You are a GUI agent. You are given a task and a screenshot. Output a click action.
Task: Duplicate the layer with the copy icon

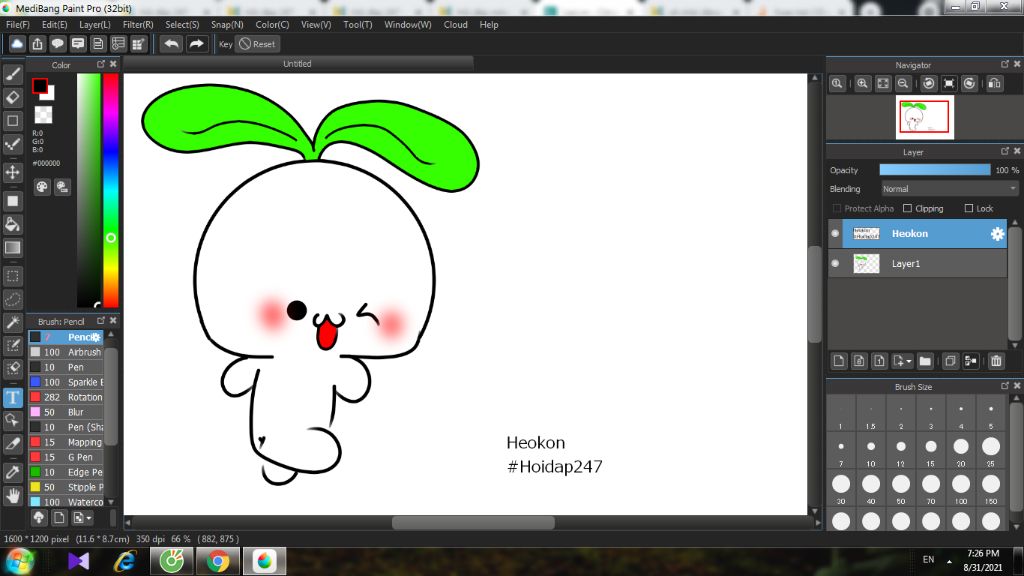pos(950,361)
